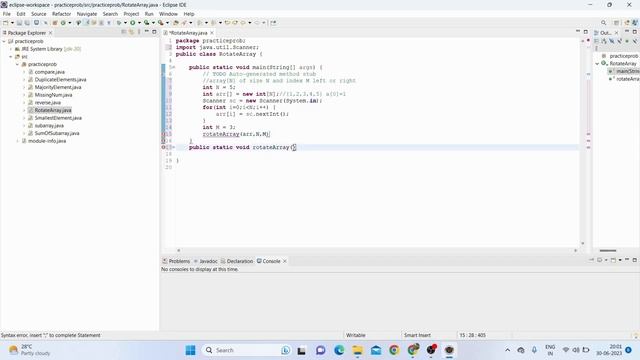Open the Source menu
The image size is (640, 360).
coord(38,14)
